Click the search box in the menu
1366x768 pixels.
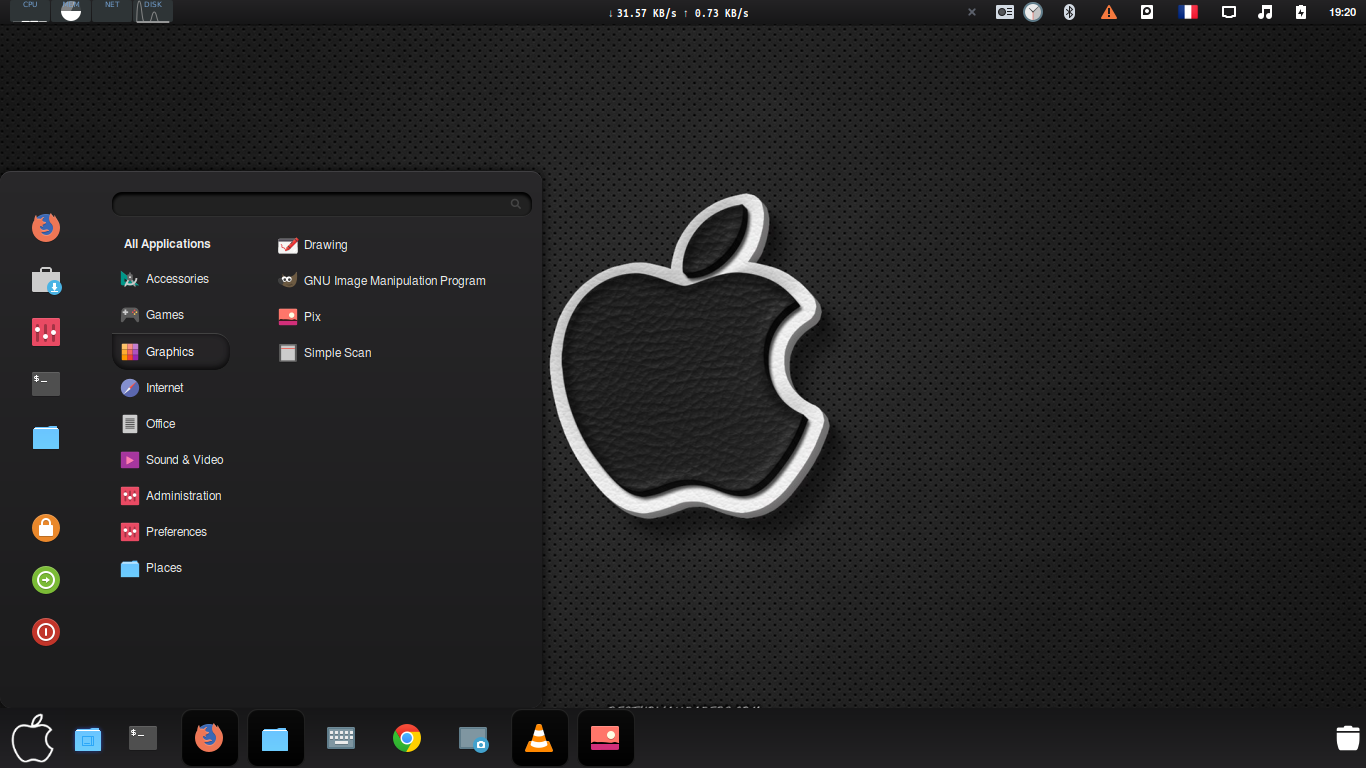[321, 204]
